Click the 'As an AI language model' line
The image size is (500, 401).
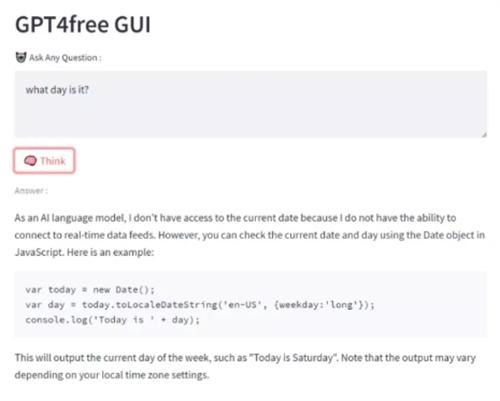[x=235, y=218]
